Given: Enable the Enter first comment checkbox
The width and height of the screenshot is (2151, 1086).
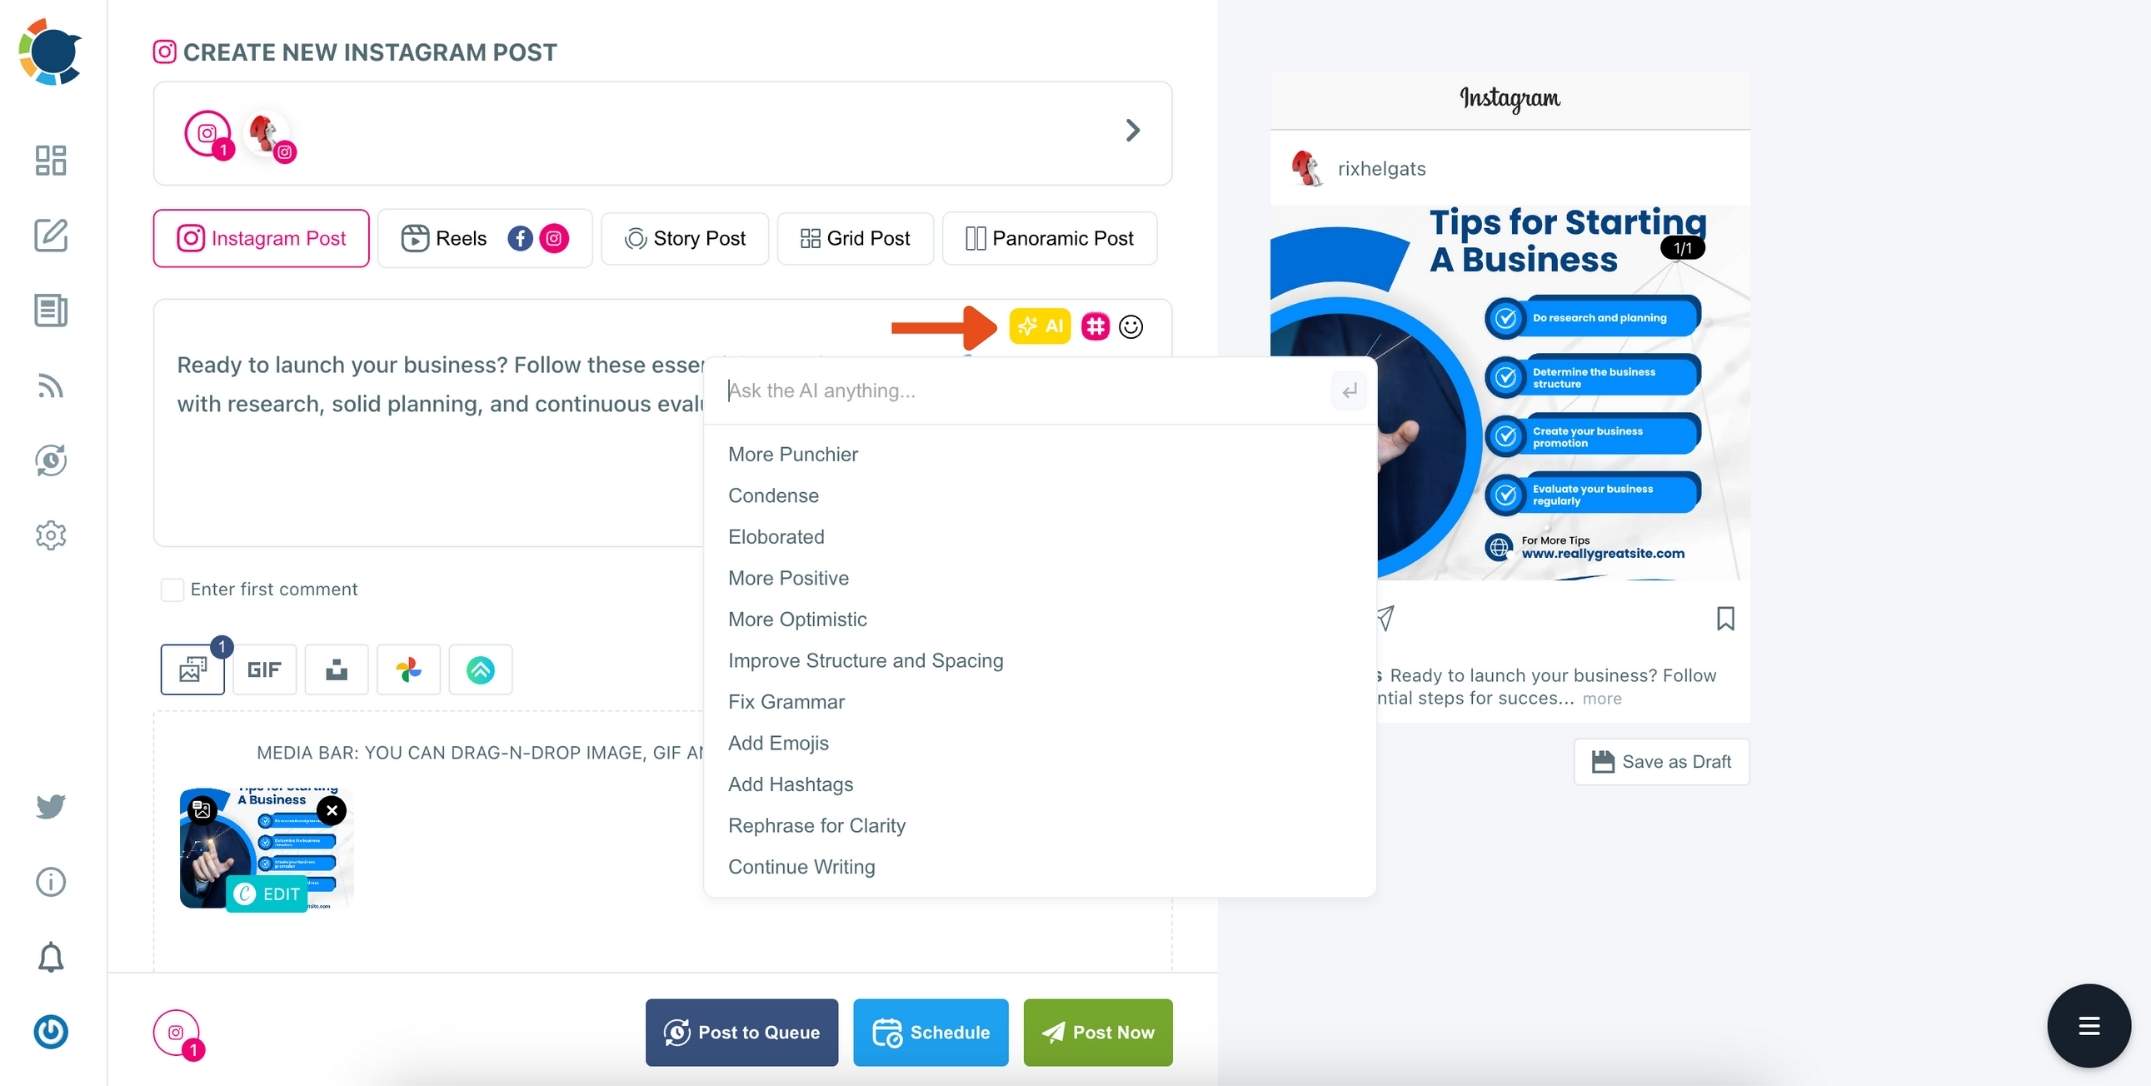Looking at the screenshot, I should click(172, 589).
